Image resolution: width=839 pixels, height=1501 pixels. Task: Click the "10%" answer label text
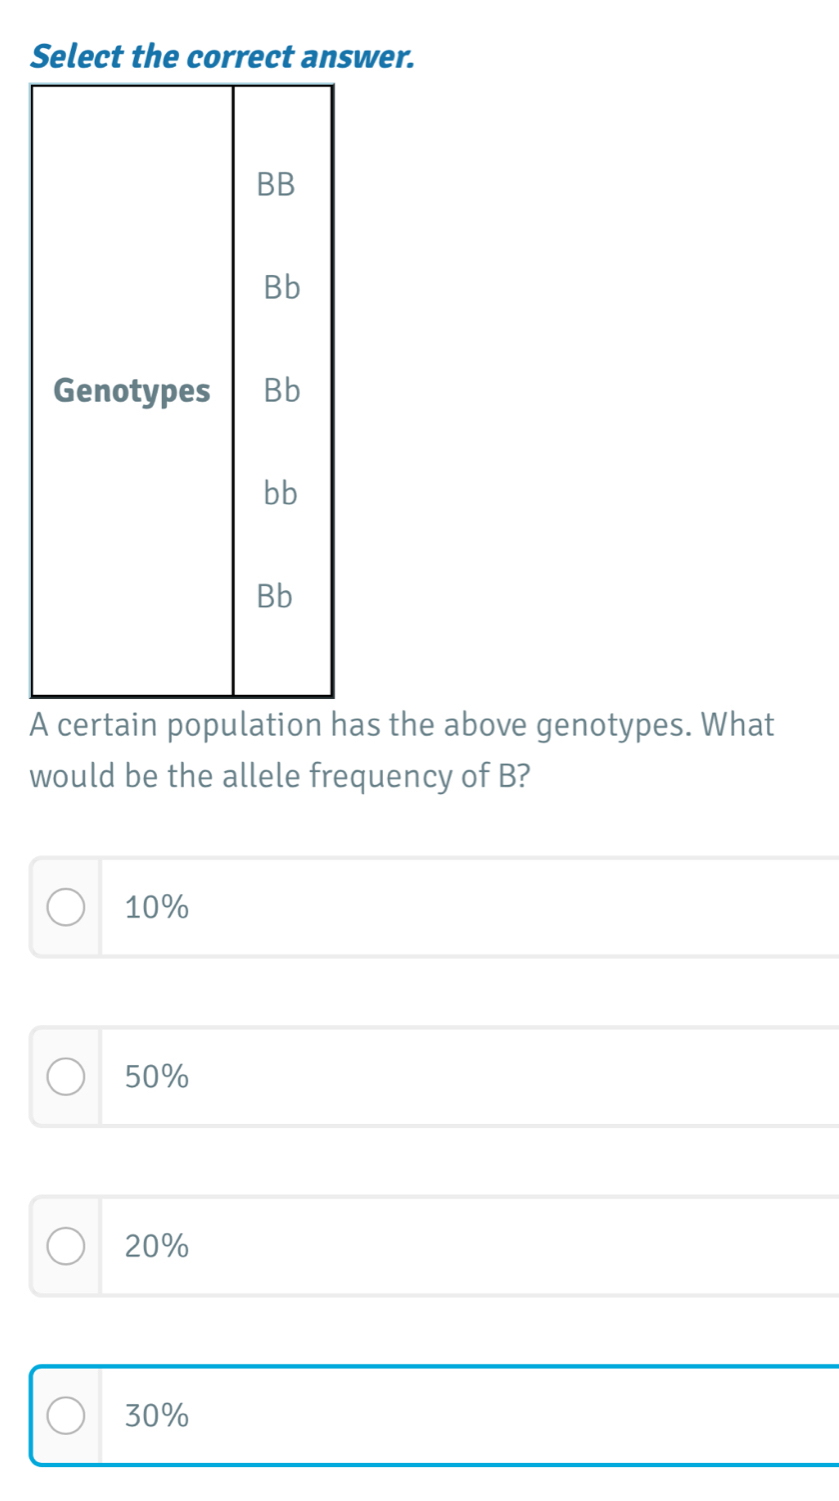[157, 908]
